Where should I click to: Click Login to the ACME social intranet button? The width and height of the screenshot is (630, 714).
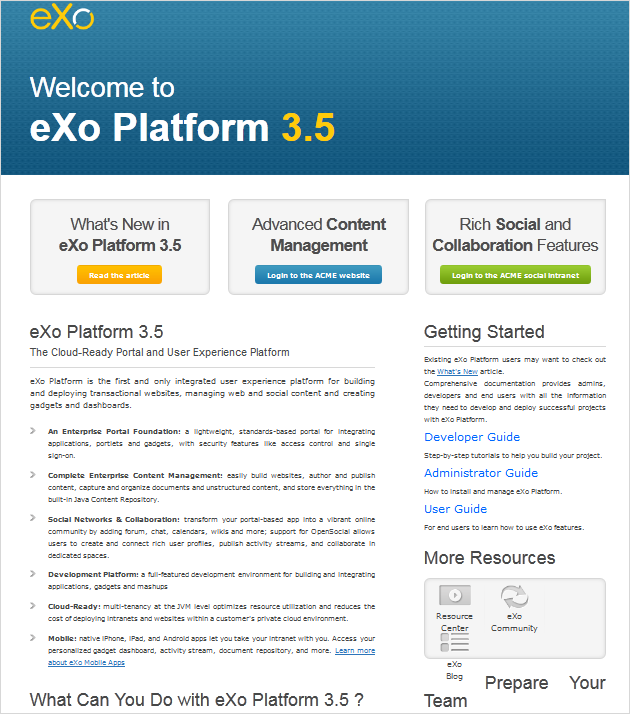515,275
